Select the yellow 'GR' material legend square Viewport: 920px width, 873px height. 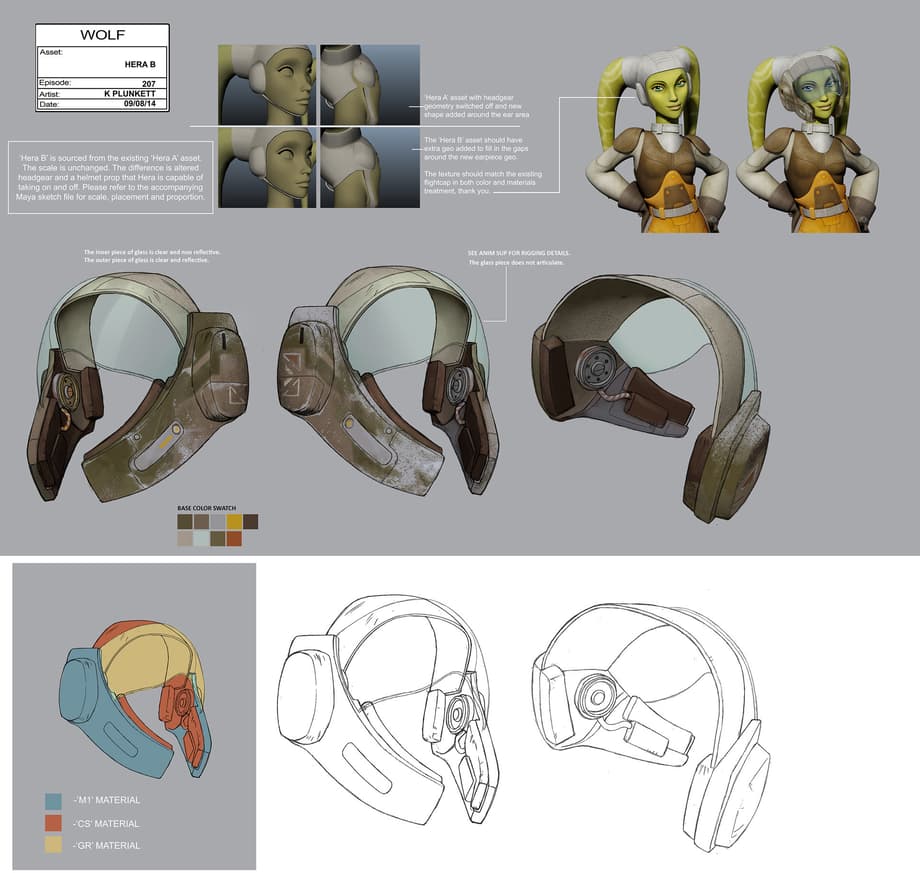[x=53, y=846]
